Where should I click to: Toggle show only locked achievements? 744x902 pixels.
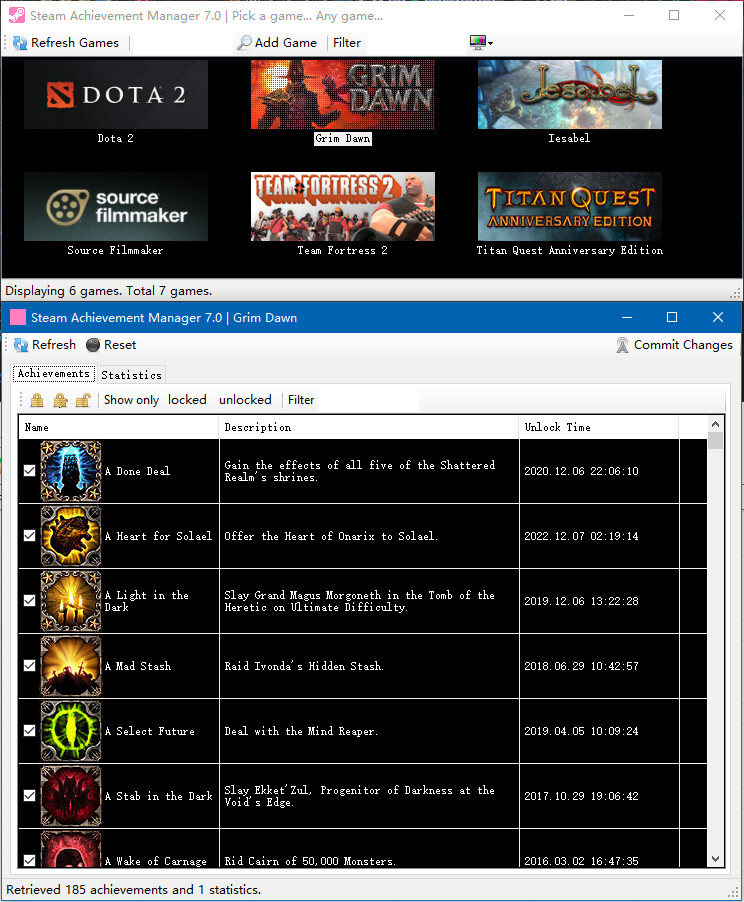click(187, 400)
